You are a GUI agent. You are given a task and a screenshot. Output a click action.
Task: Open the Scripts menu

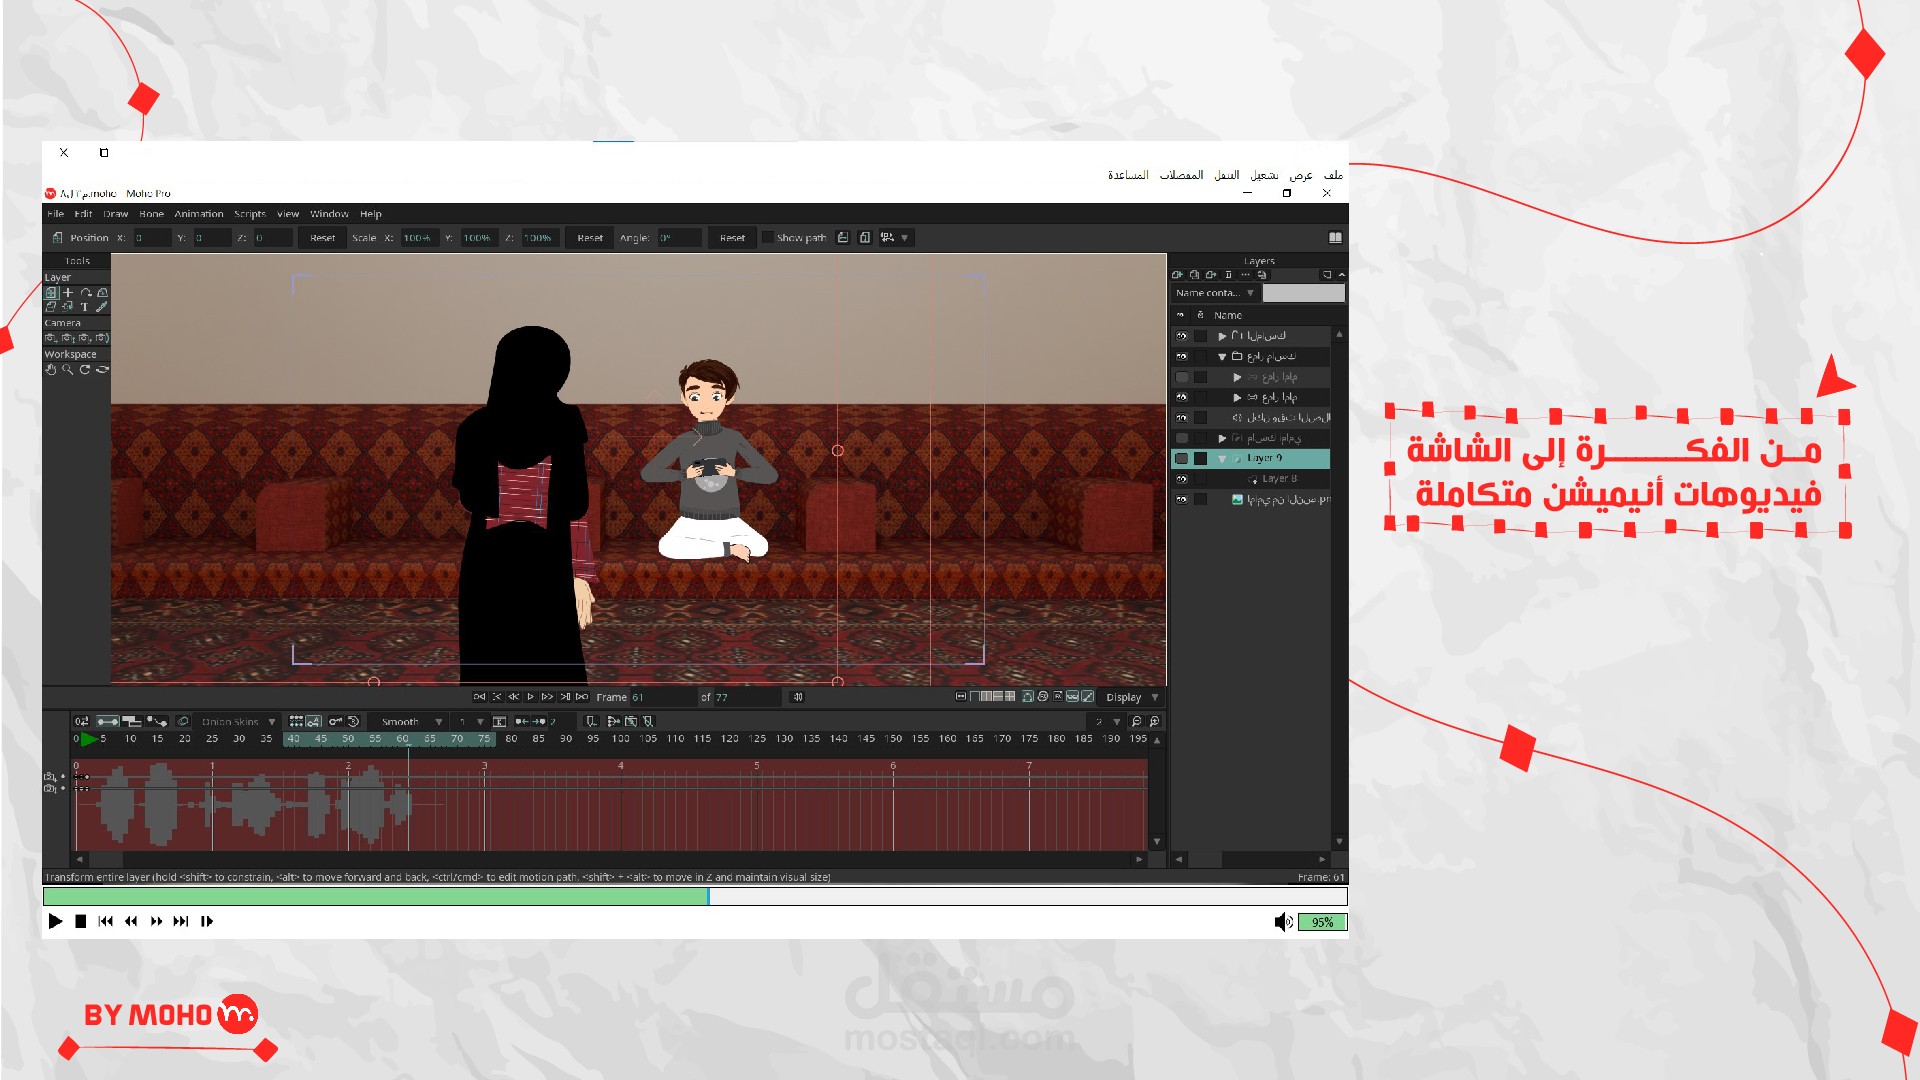pos(250,214)
